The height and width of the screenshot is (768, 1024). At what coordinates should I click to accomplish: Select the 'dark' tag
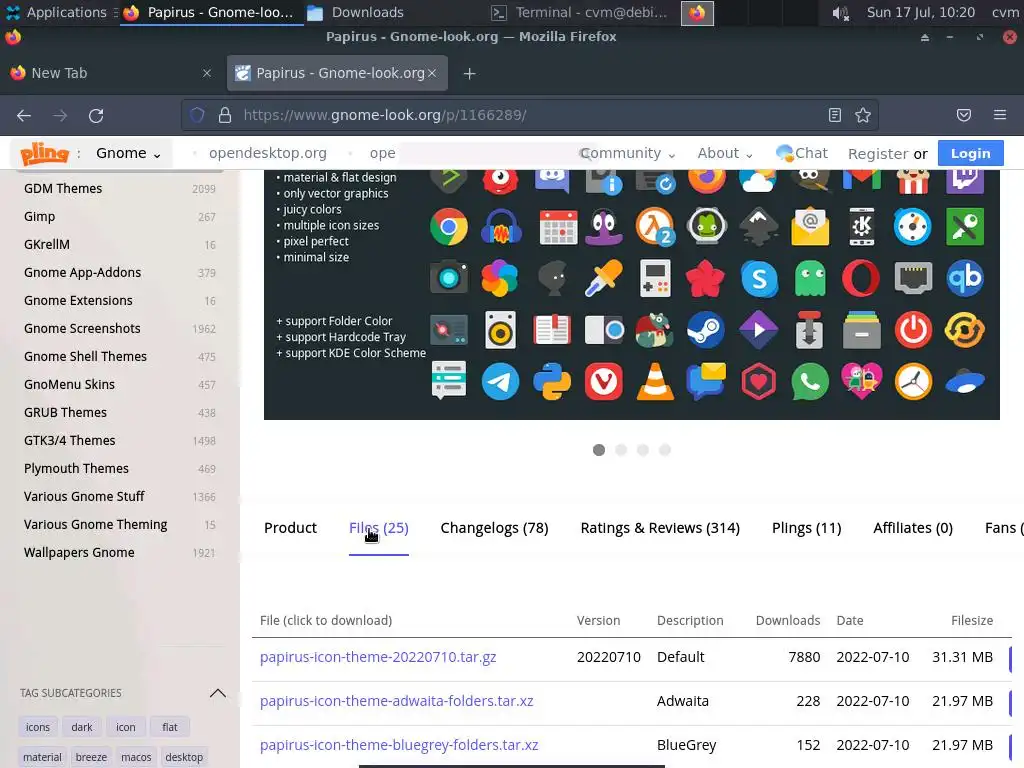[x=82, y=727]
